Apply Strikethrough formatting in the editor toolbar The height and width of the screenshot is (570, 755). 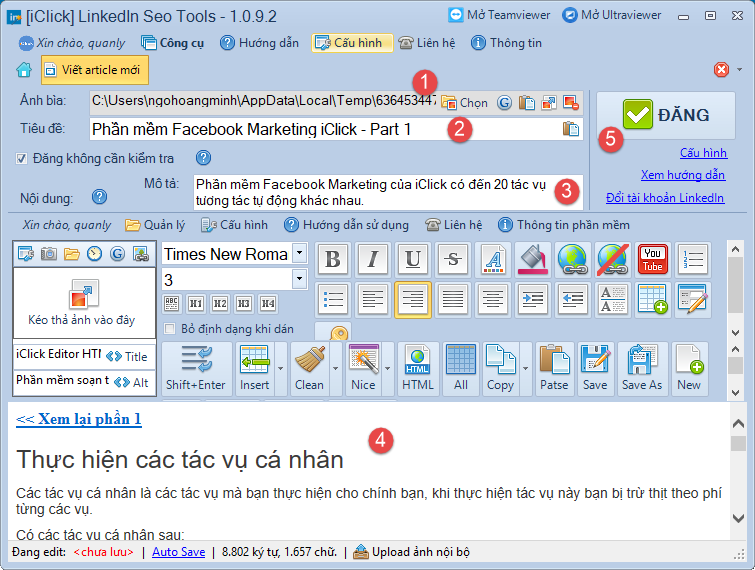[453, 259]
